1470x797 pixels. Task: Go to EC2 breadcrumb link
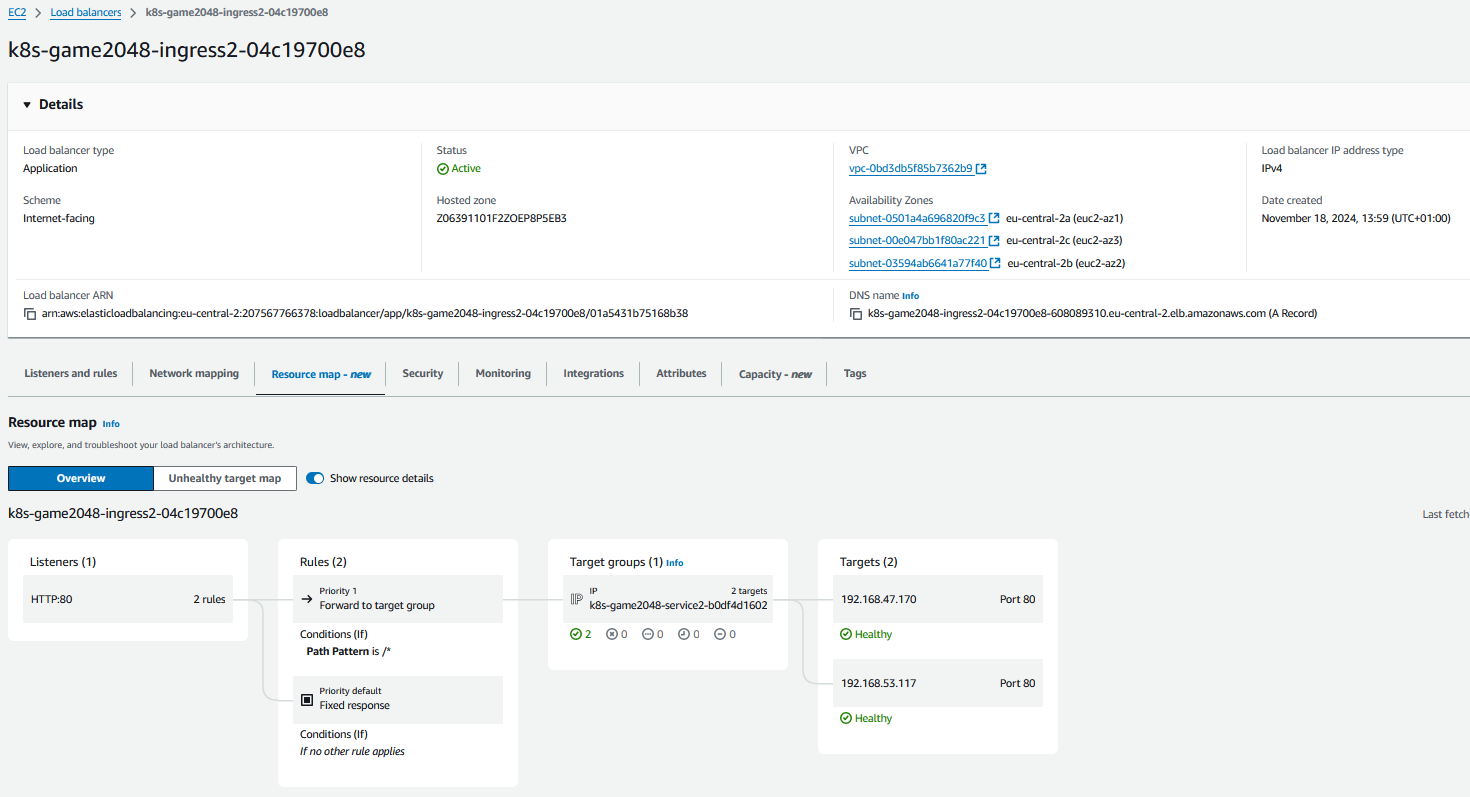(x=17, y=13)
